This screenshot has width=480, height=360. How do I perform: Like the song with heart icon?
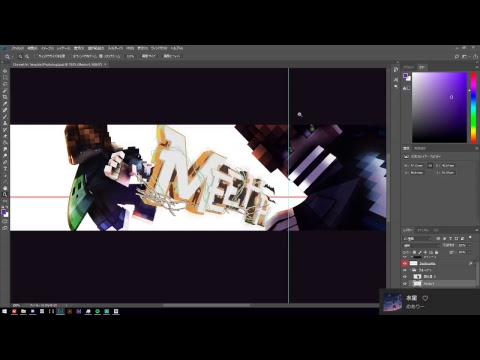425,298
